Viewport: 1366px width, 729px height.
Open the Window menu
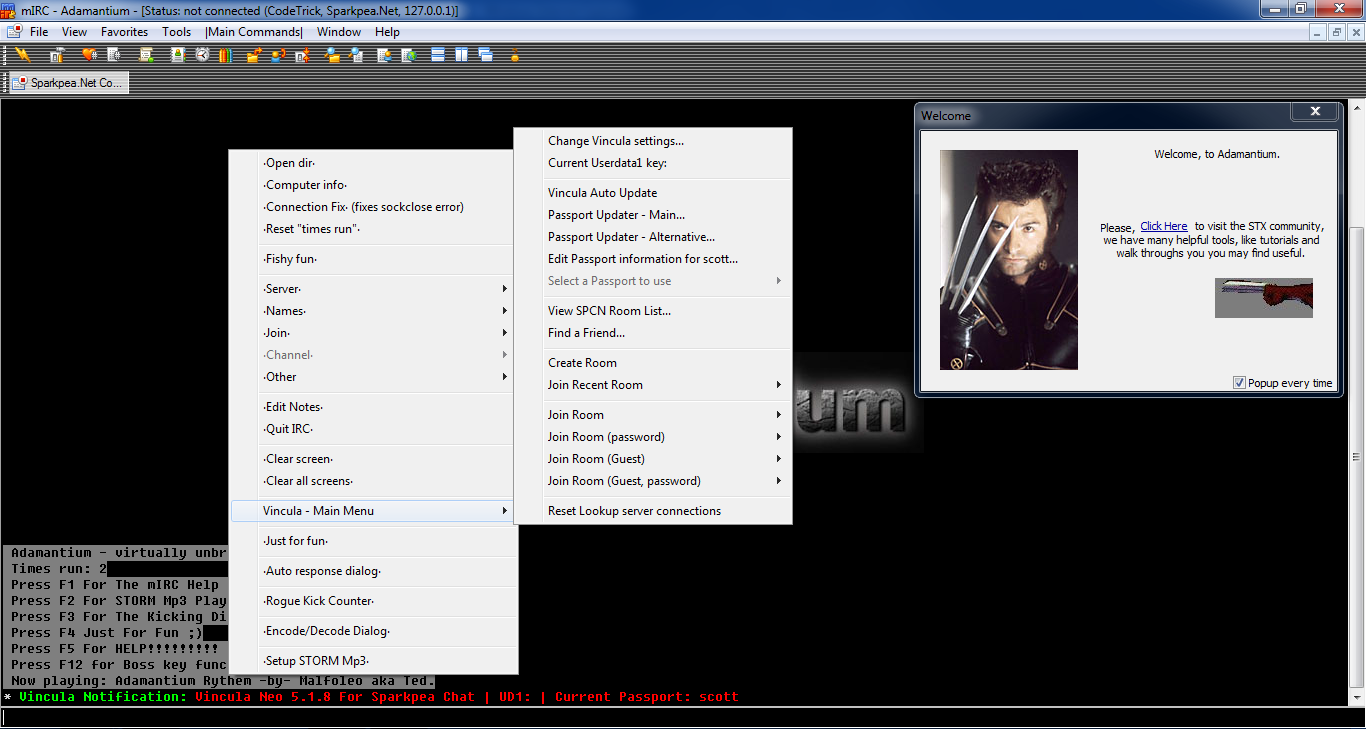click(x=339, y=32)
